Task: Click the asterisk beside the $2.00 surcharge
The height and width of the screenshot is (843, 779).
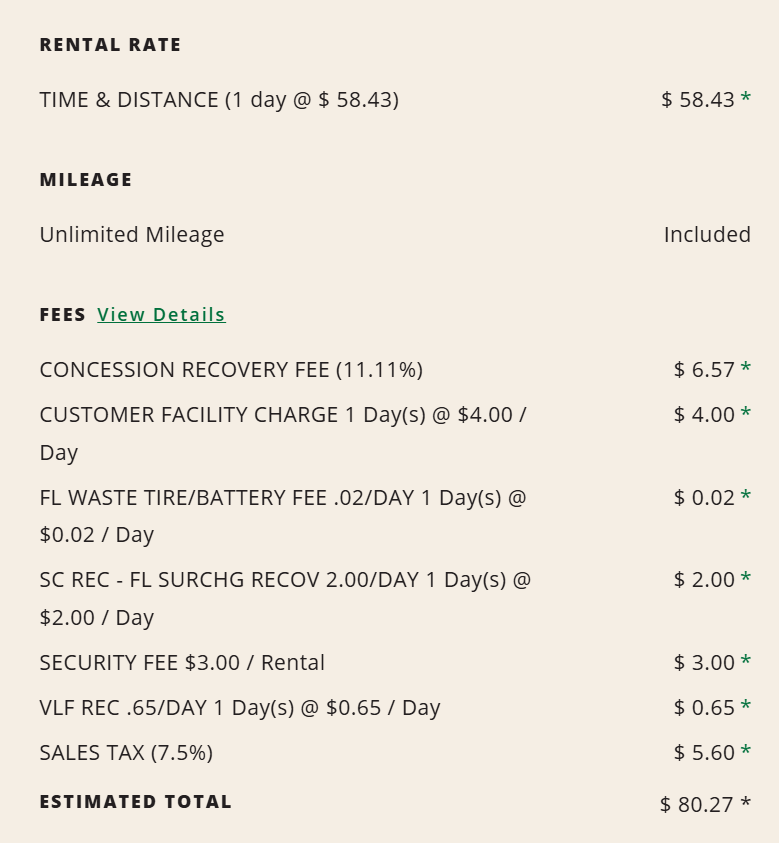Action: tap(745, 579)
